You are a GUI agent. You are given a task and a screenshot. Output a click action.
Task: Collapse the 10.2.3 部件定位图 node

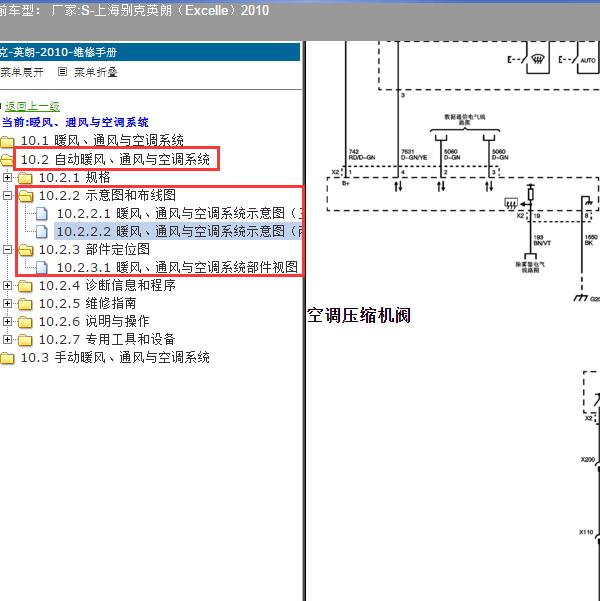tap(7, 250)
